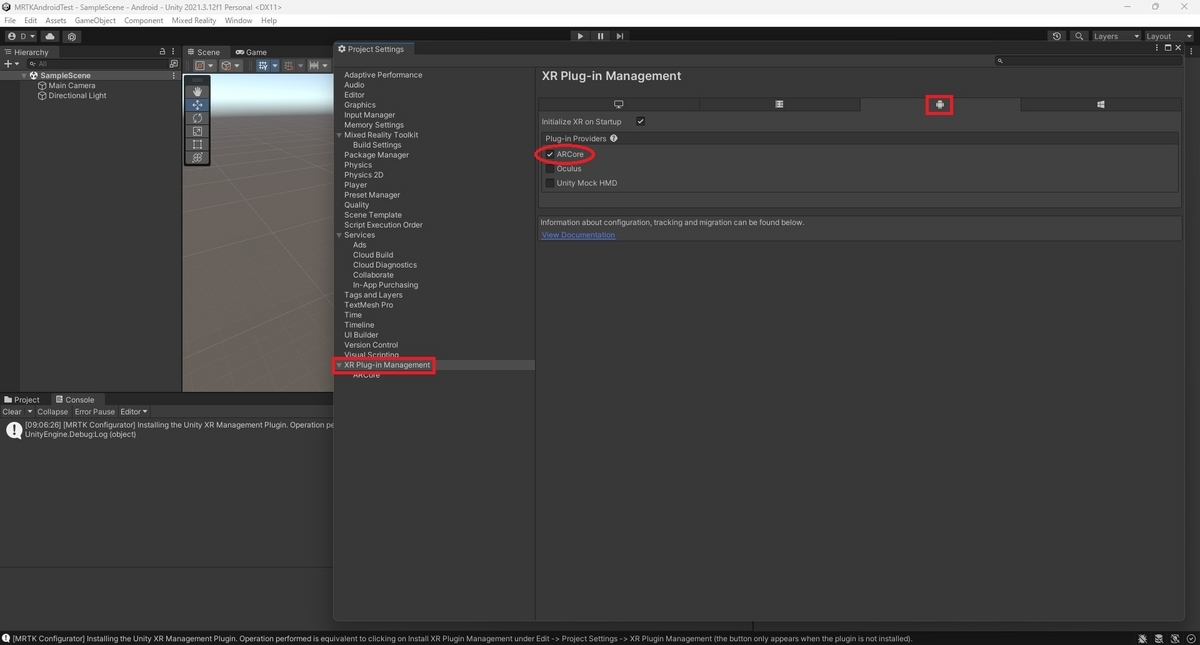Enable the Oculus plug-in provider
Image resolution: width=1200 pixels, height=645 pixels.
tap(550, 168)
